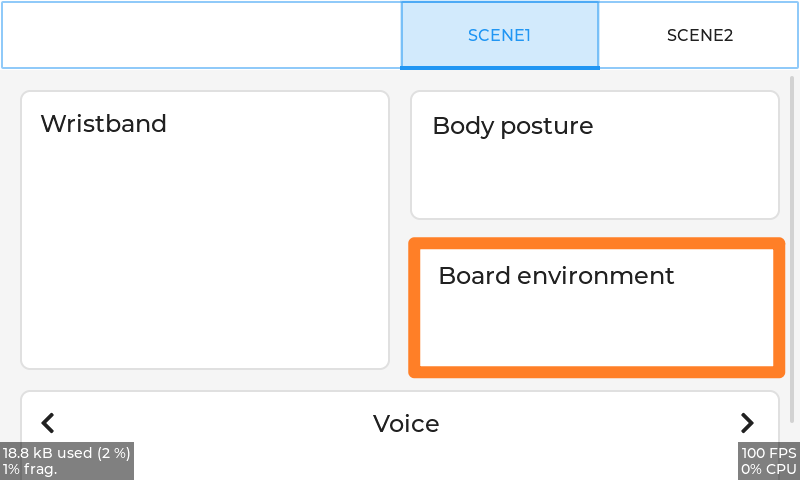Click the "0% CPU" usage text
800x480 pixels.
768,469
